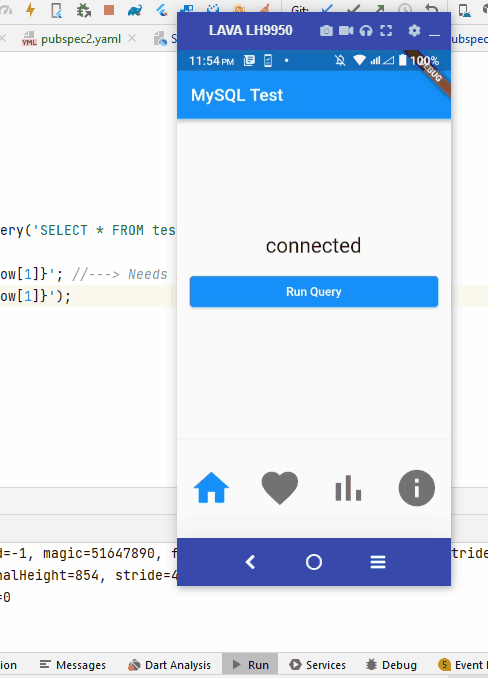The width and height of the screenshot is (488, 678).
Task: Start screen recording with video camera icon
Action: click(346, 31)
